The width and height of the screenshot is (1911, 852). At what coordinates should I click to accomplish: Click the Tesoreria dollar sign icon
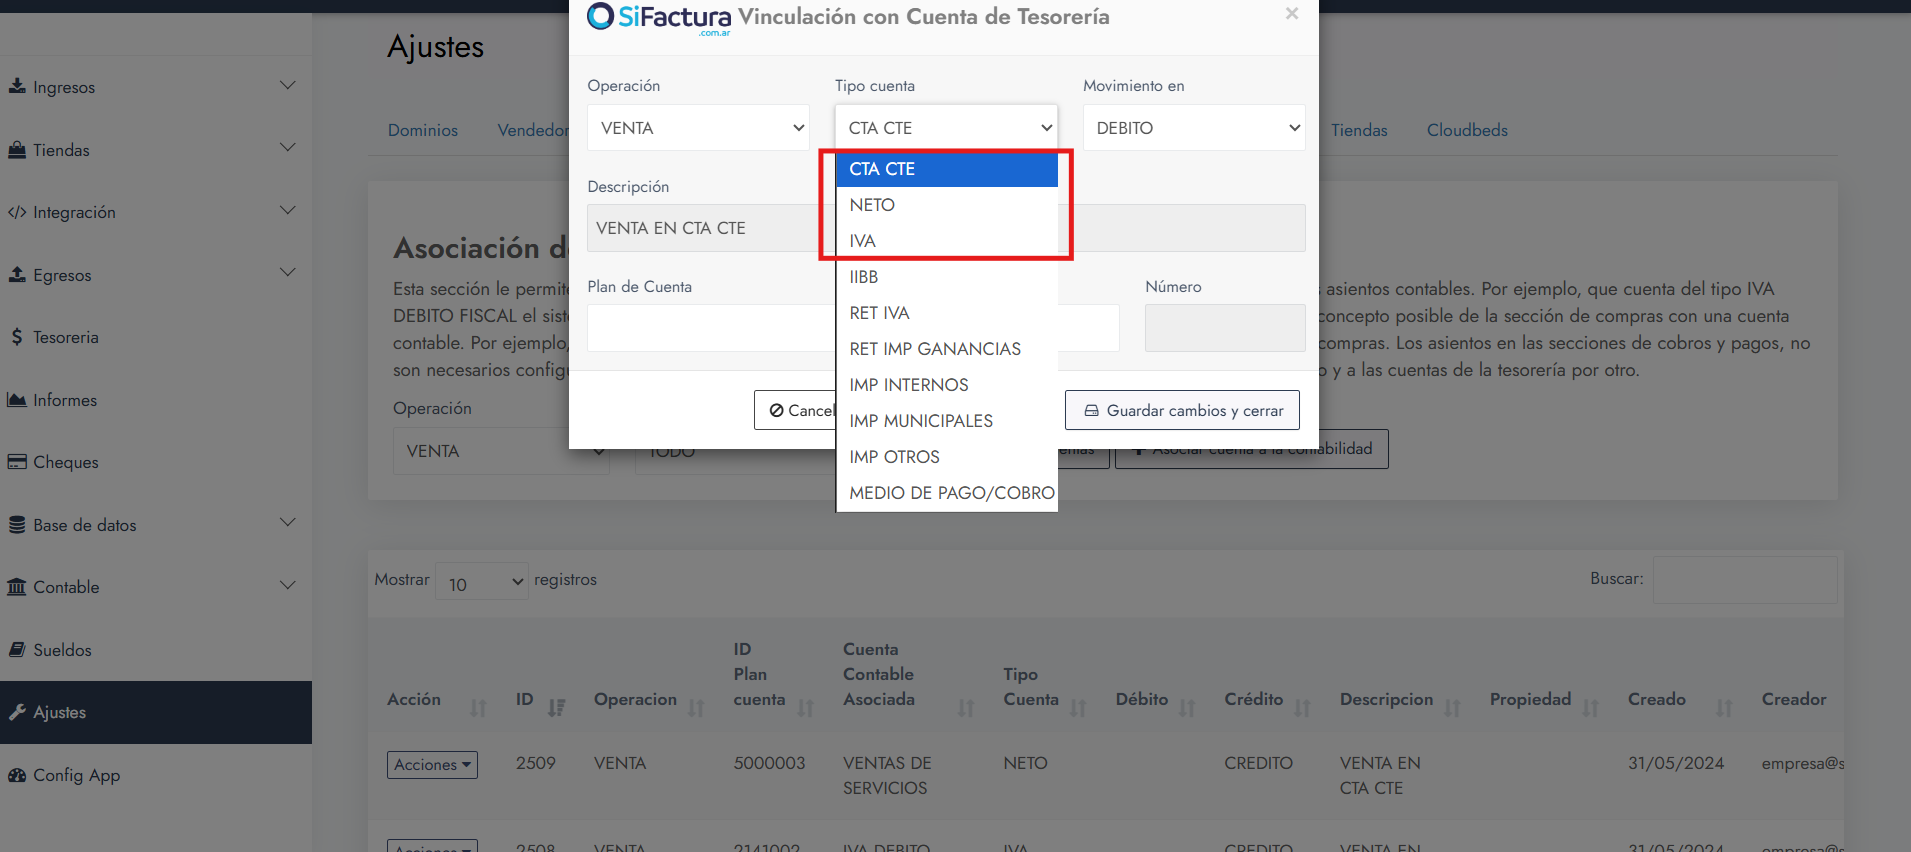pos(17,337)
